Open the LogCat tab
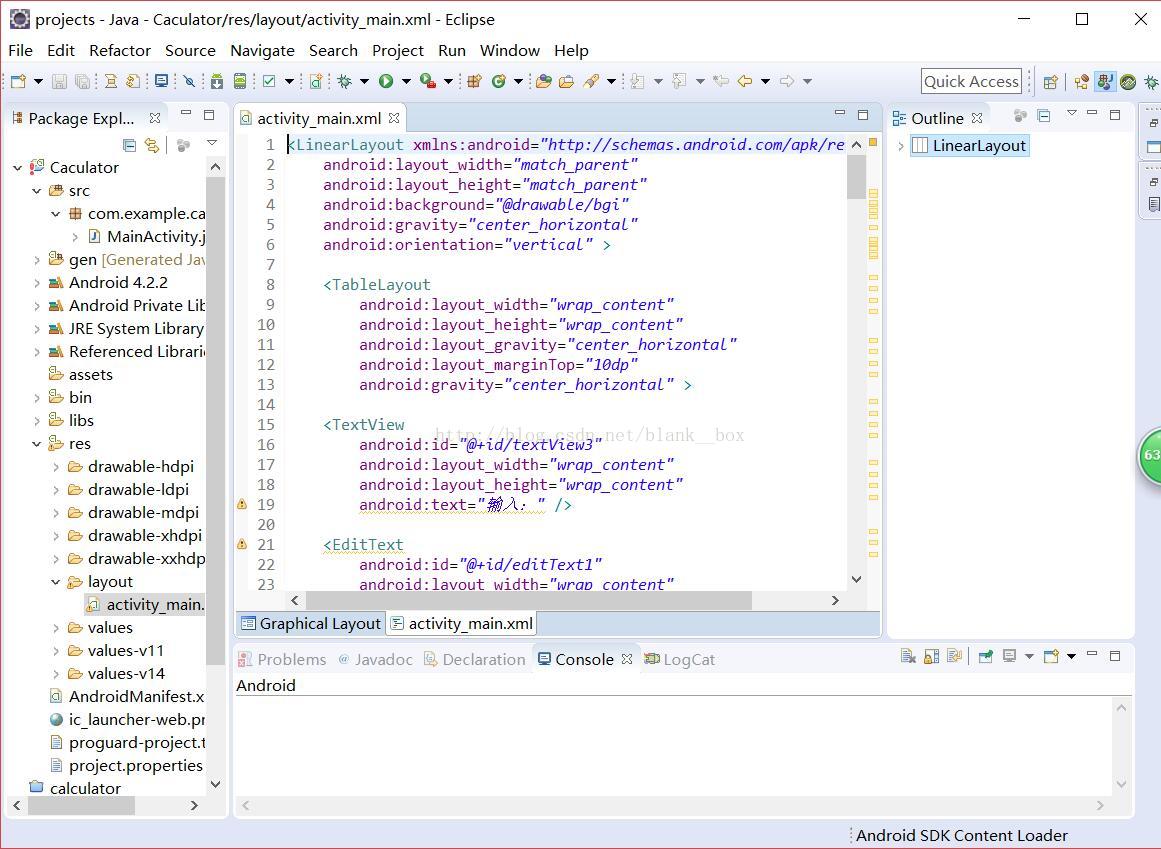 click(x=680, y=660)
